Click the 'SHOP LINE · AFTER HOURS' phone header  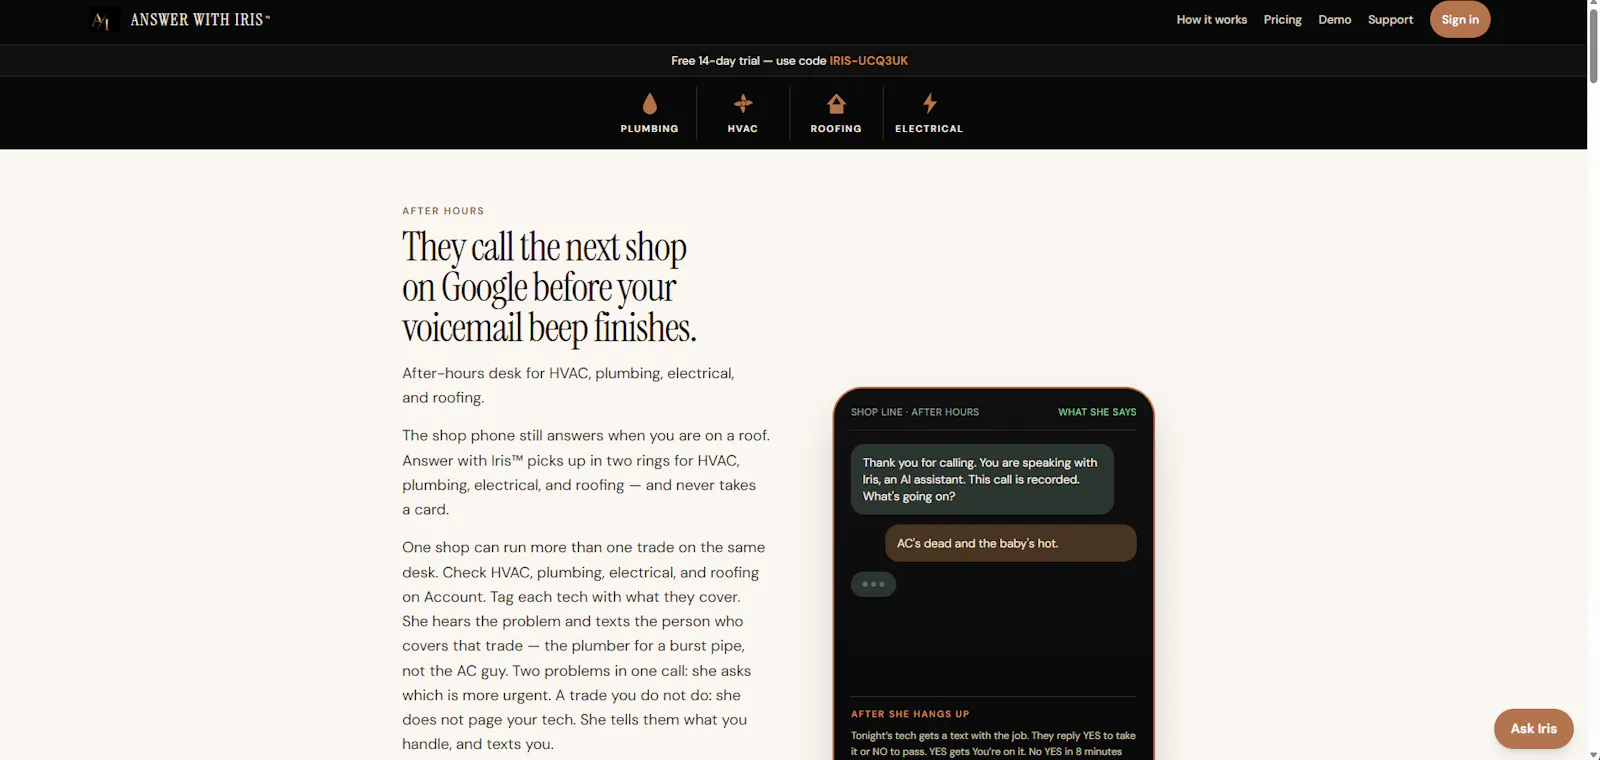point(915,412)
